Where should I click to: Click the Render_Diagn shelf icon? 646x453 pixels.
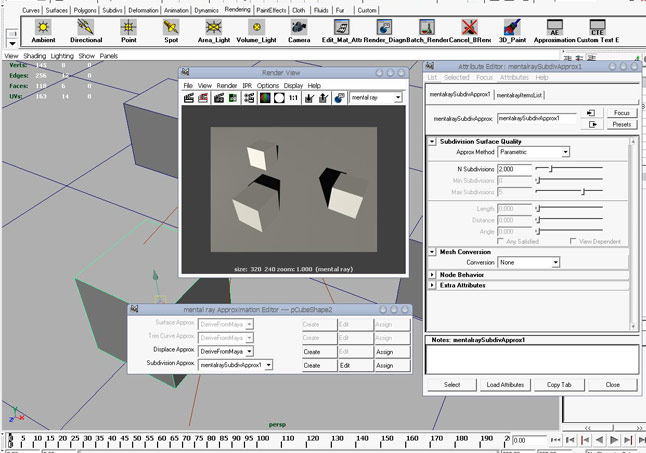point(384,28)
